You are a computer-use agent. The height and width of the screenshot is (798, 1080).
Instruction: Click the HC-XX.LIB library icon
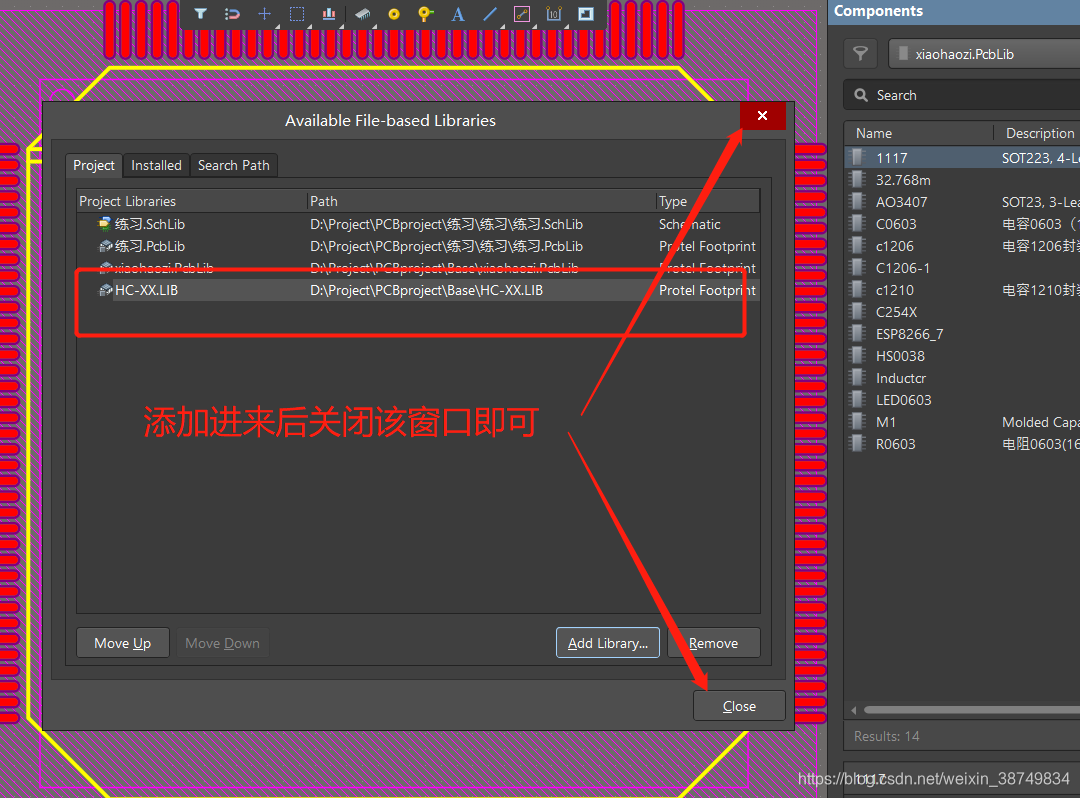click(x=105, y=290)
